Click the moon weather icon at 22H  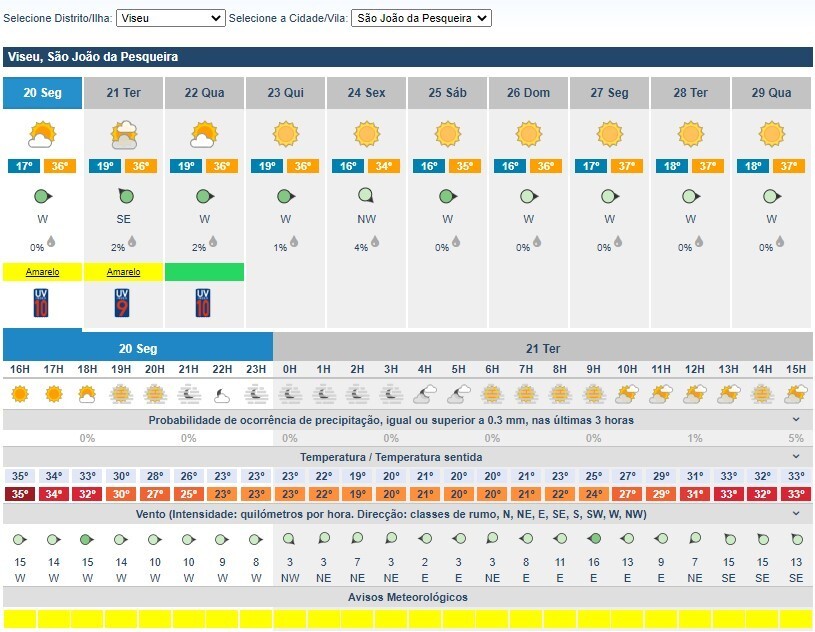[x=222, y=394]
